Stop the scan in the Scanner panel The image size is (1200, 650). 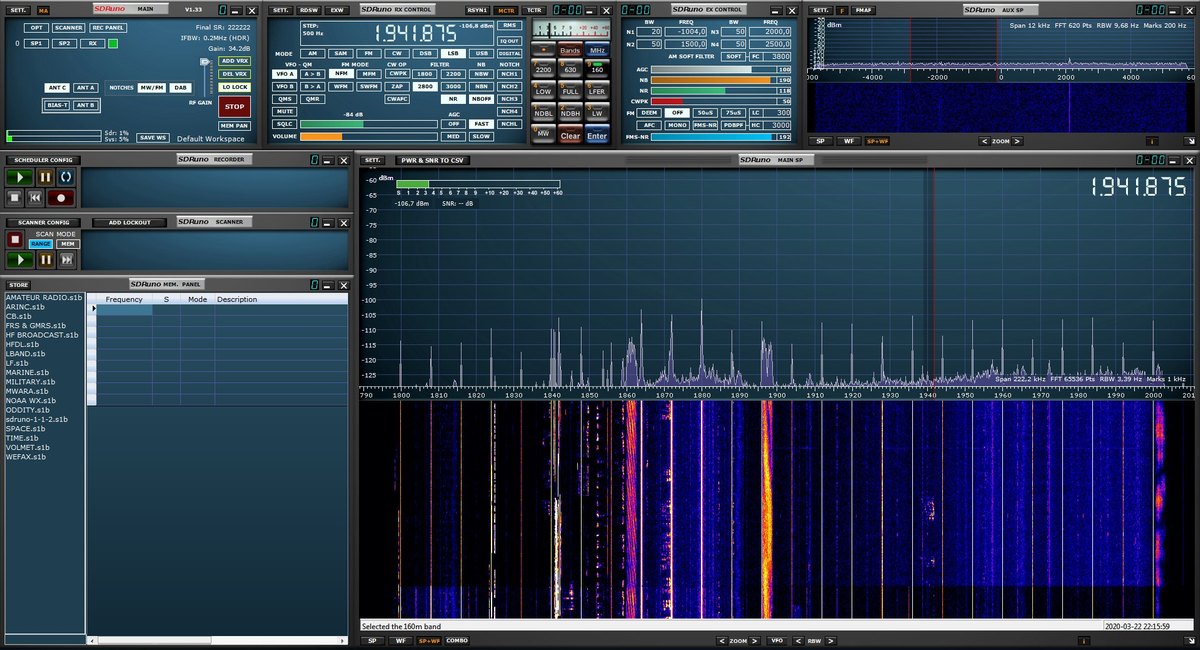click(x=15, y=239)
